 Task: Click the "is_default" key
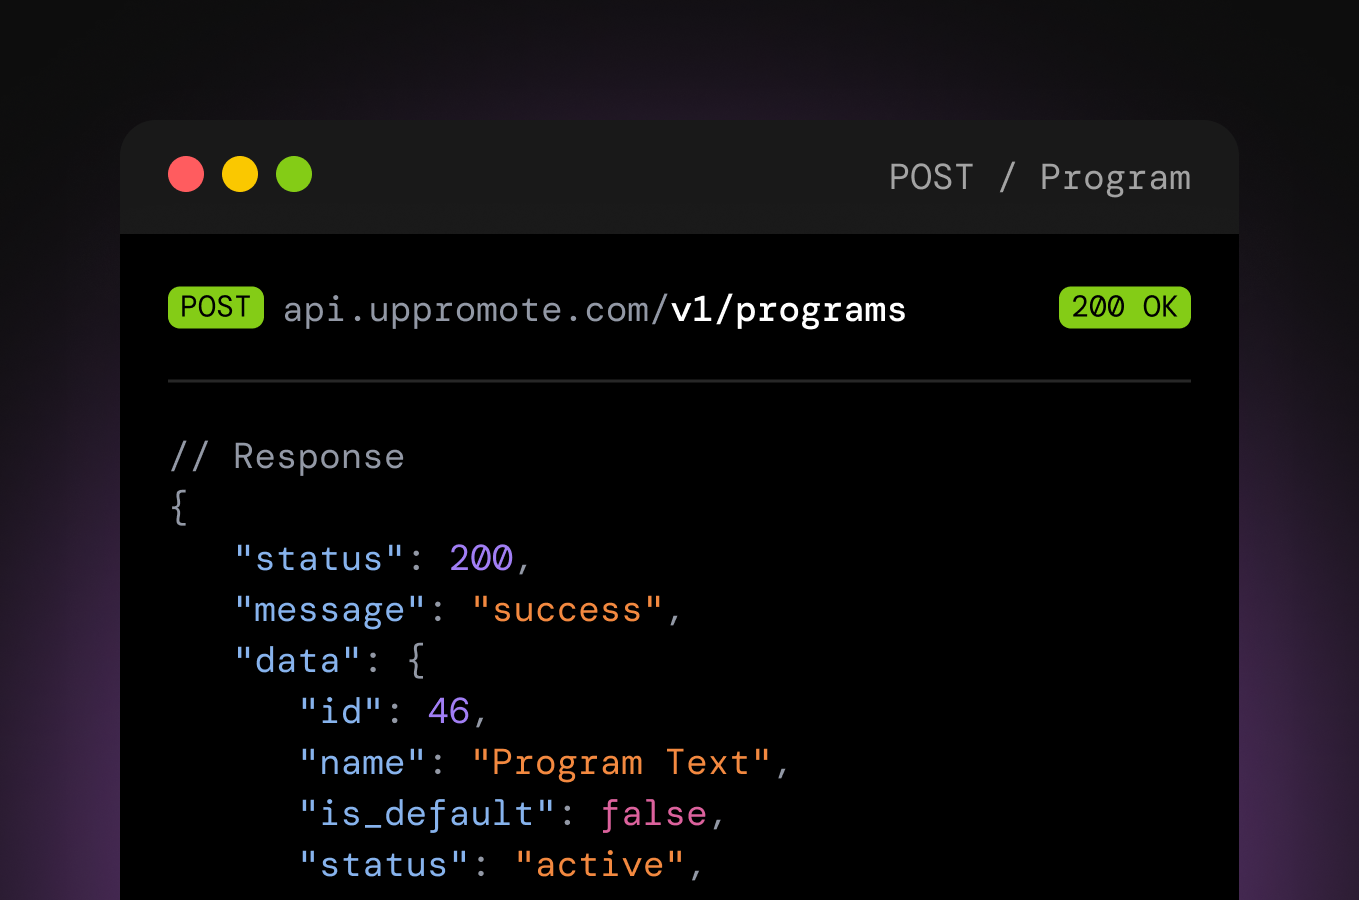click(427, 814)
